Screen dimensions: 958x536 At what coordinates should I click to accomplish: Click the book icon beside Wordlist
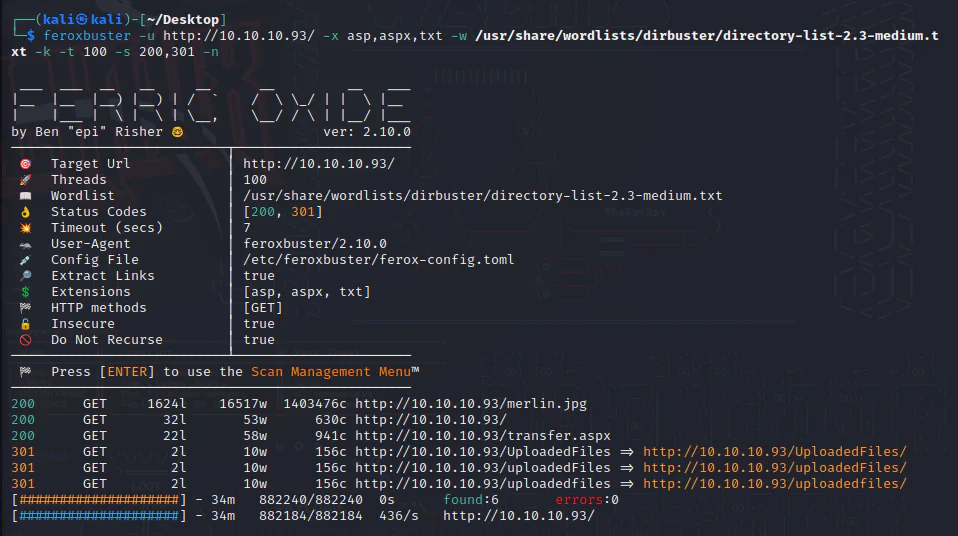pyautogui.click(x=25, y=196)
